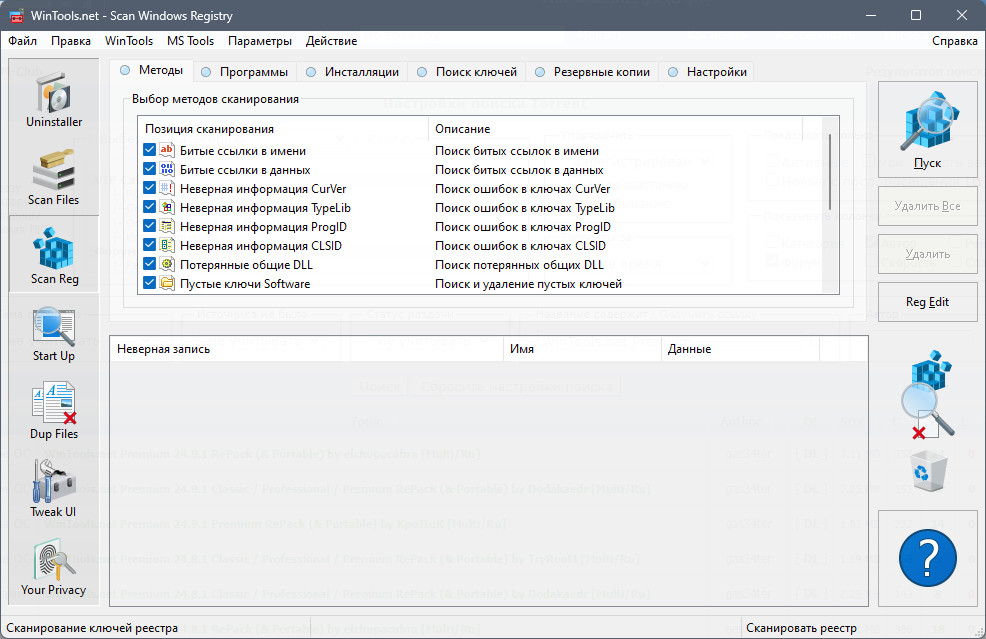Switch to the Программы tab
Image resolution: width=986 pixels, height=639 pixels.
click(x=245, y=72)
